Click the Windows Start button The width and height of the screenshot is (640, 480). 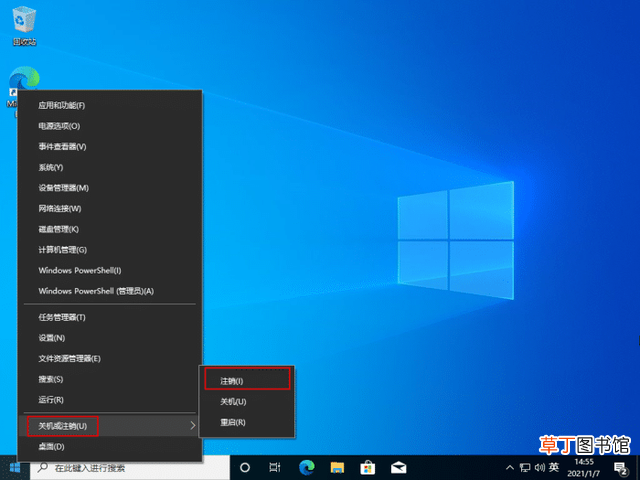[x=15, y=468]
